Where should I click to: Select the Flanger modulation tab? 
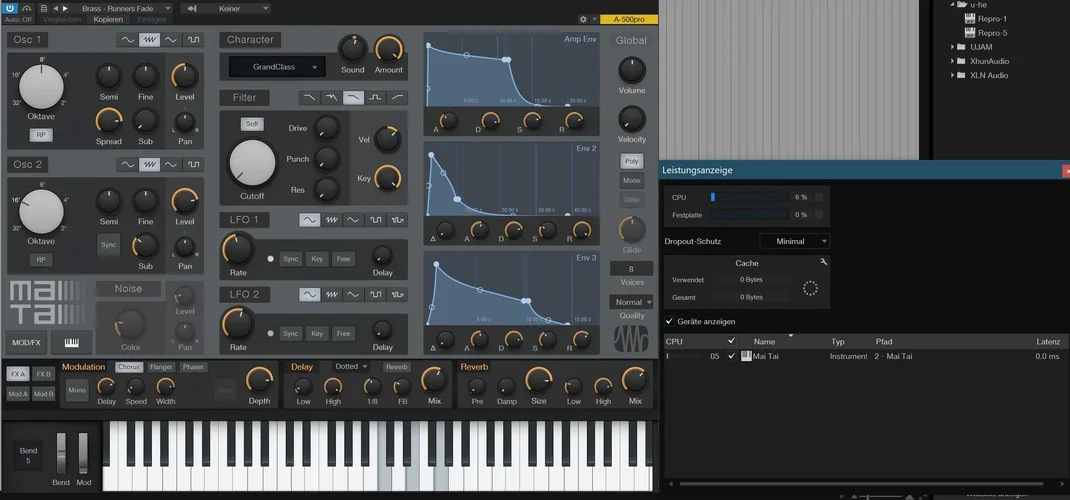pos(161,367)
